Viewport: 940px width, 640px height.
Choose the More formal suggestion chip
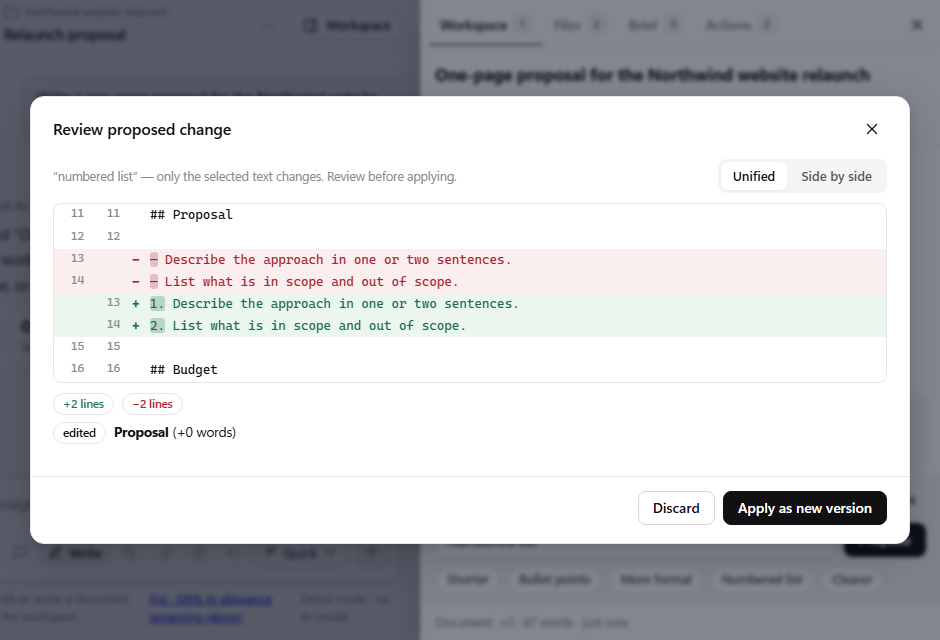point(656,579)
